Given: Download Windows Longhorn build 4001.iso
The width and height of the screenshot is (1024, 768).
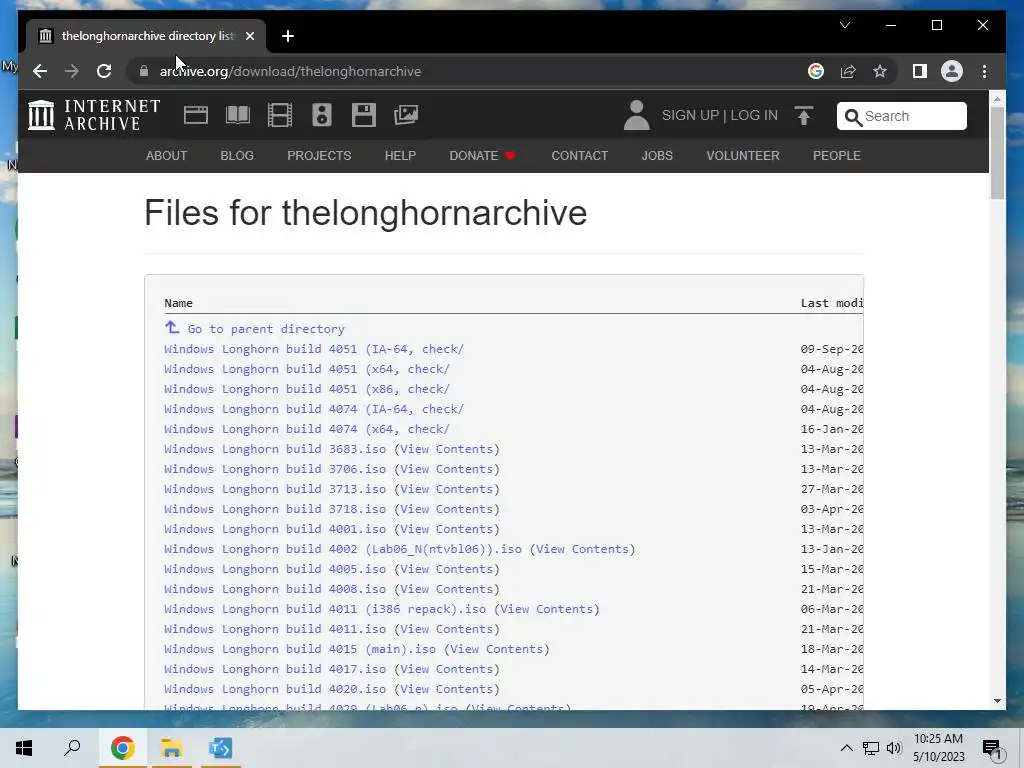Looking at the screenshot, I should point(275,529).
